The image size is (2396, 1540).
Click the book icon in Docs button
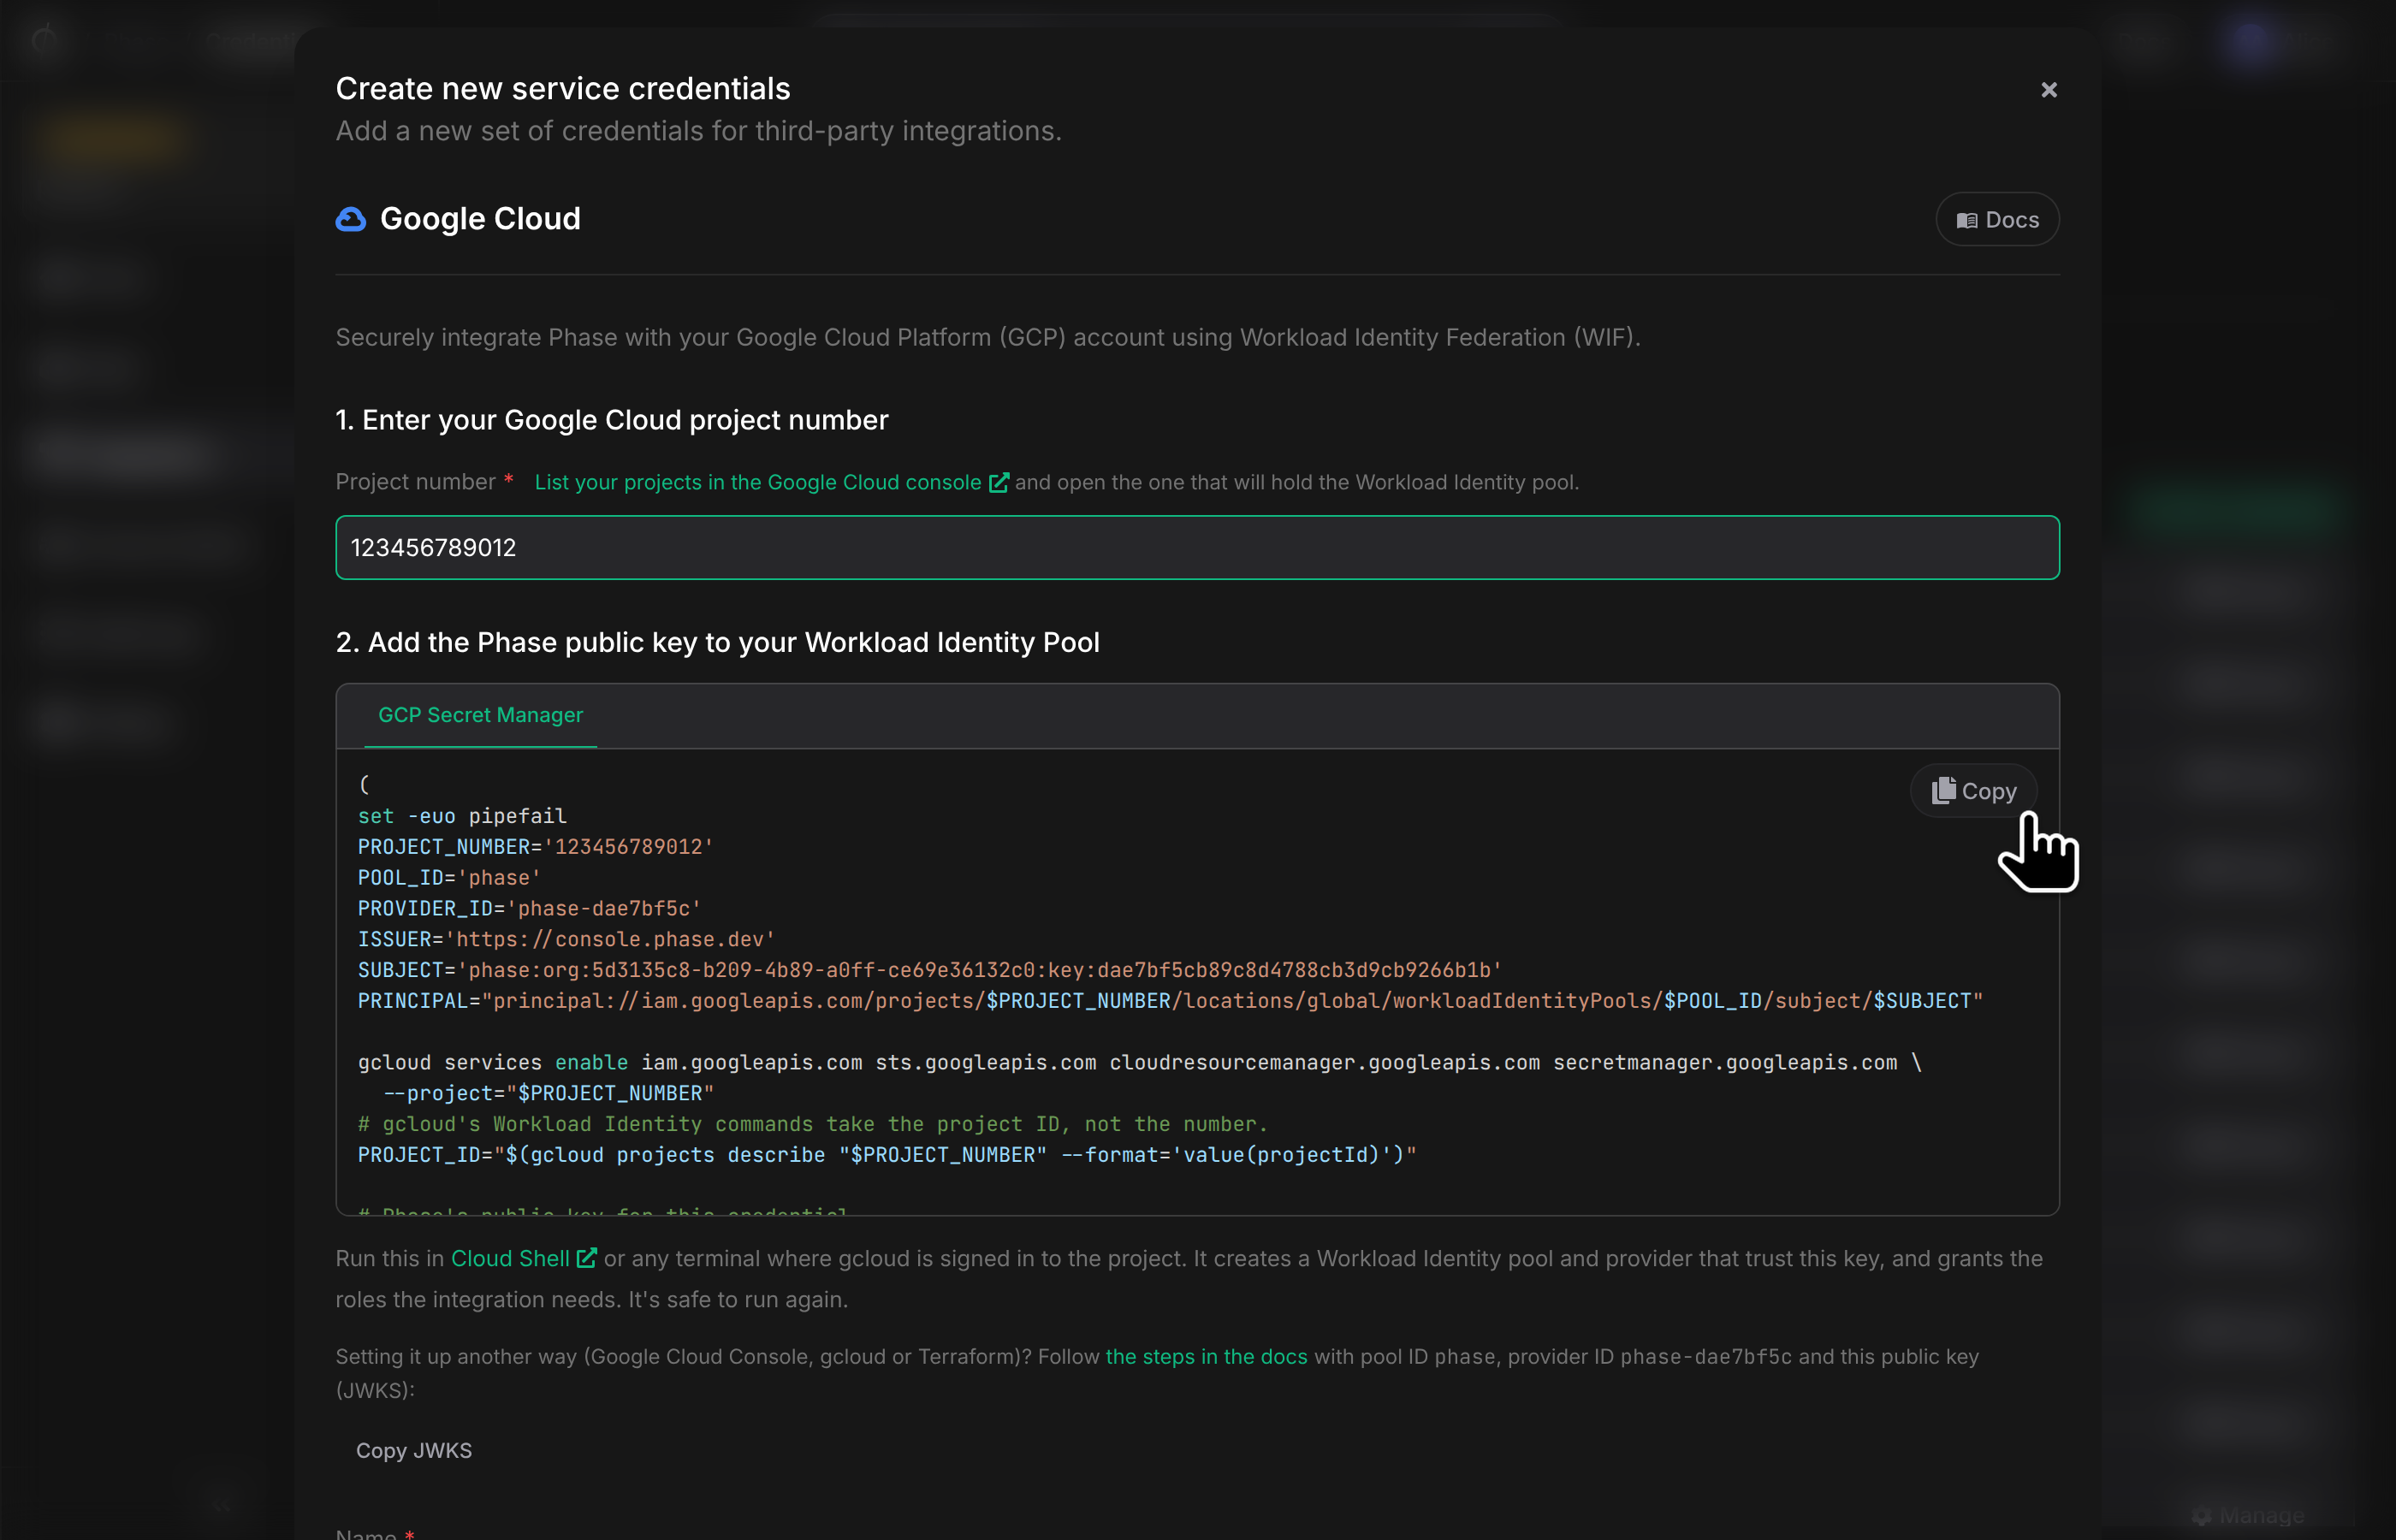(x=1966, y=220)
